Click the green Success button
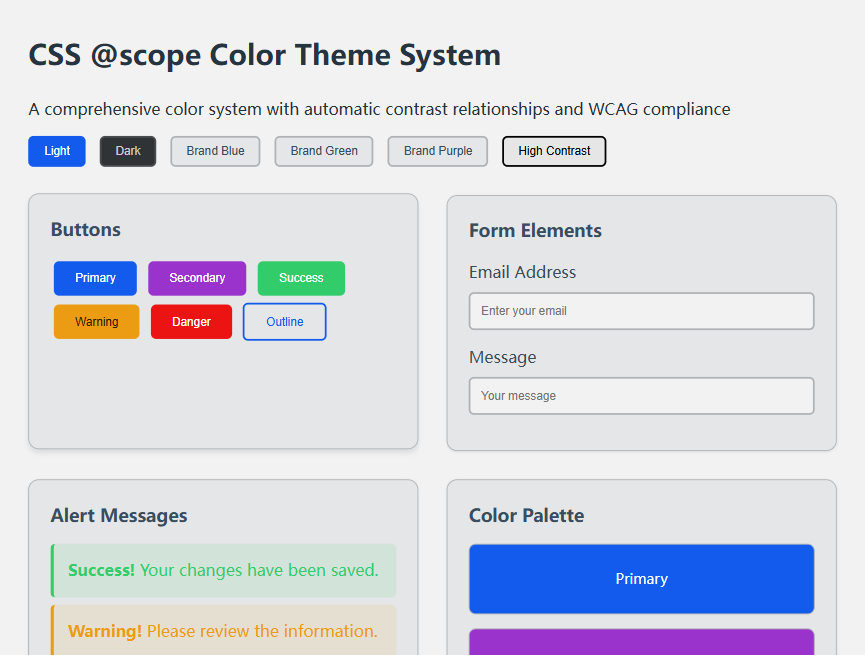865x655 pixels. click(x=301, y=278)
